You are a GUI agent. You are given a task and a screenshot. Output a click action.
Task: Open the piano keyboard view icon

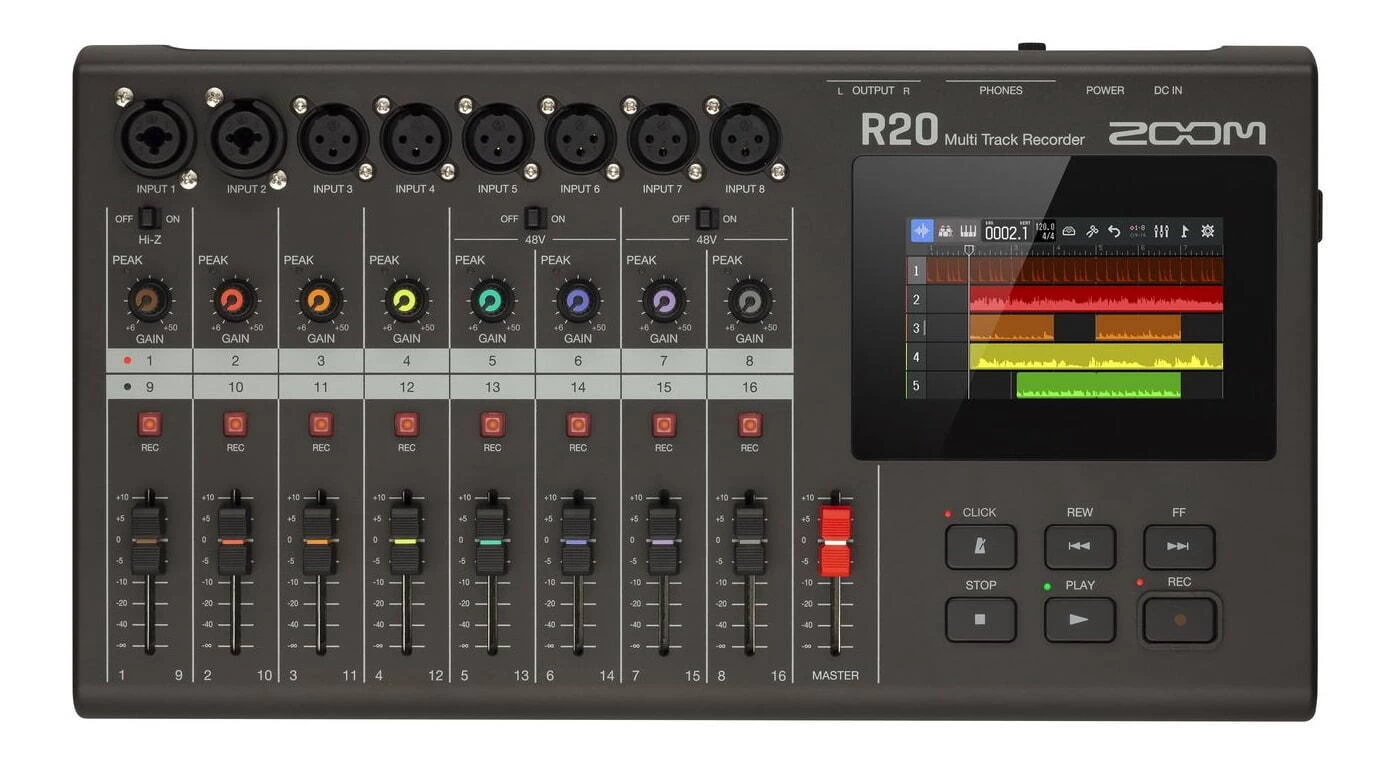(969, 231)
